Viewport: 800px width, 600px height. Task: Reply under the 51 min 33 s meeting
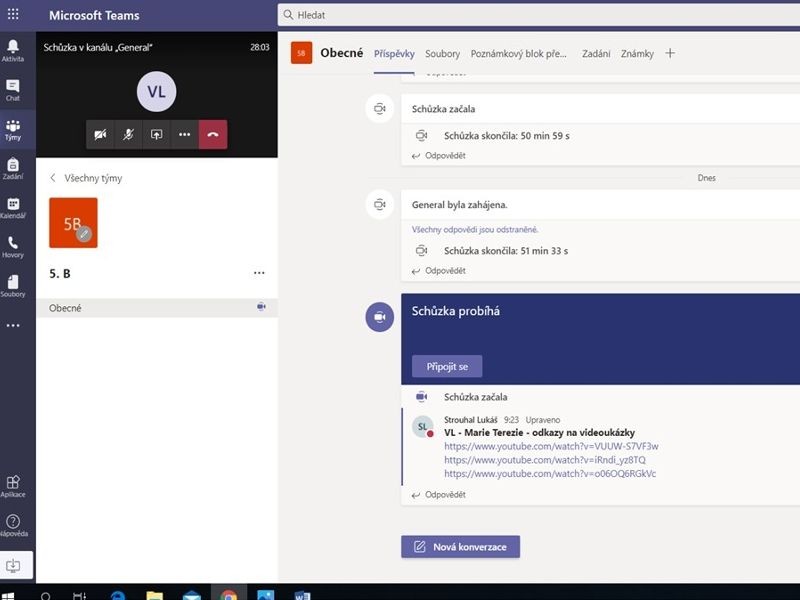(439, 270)
